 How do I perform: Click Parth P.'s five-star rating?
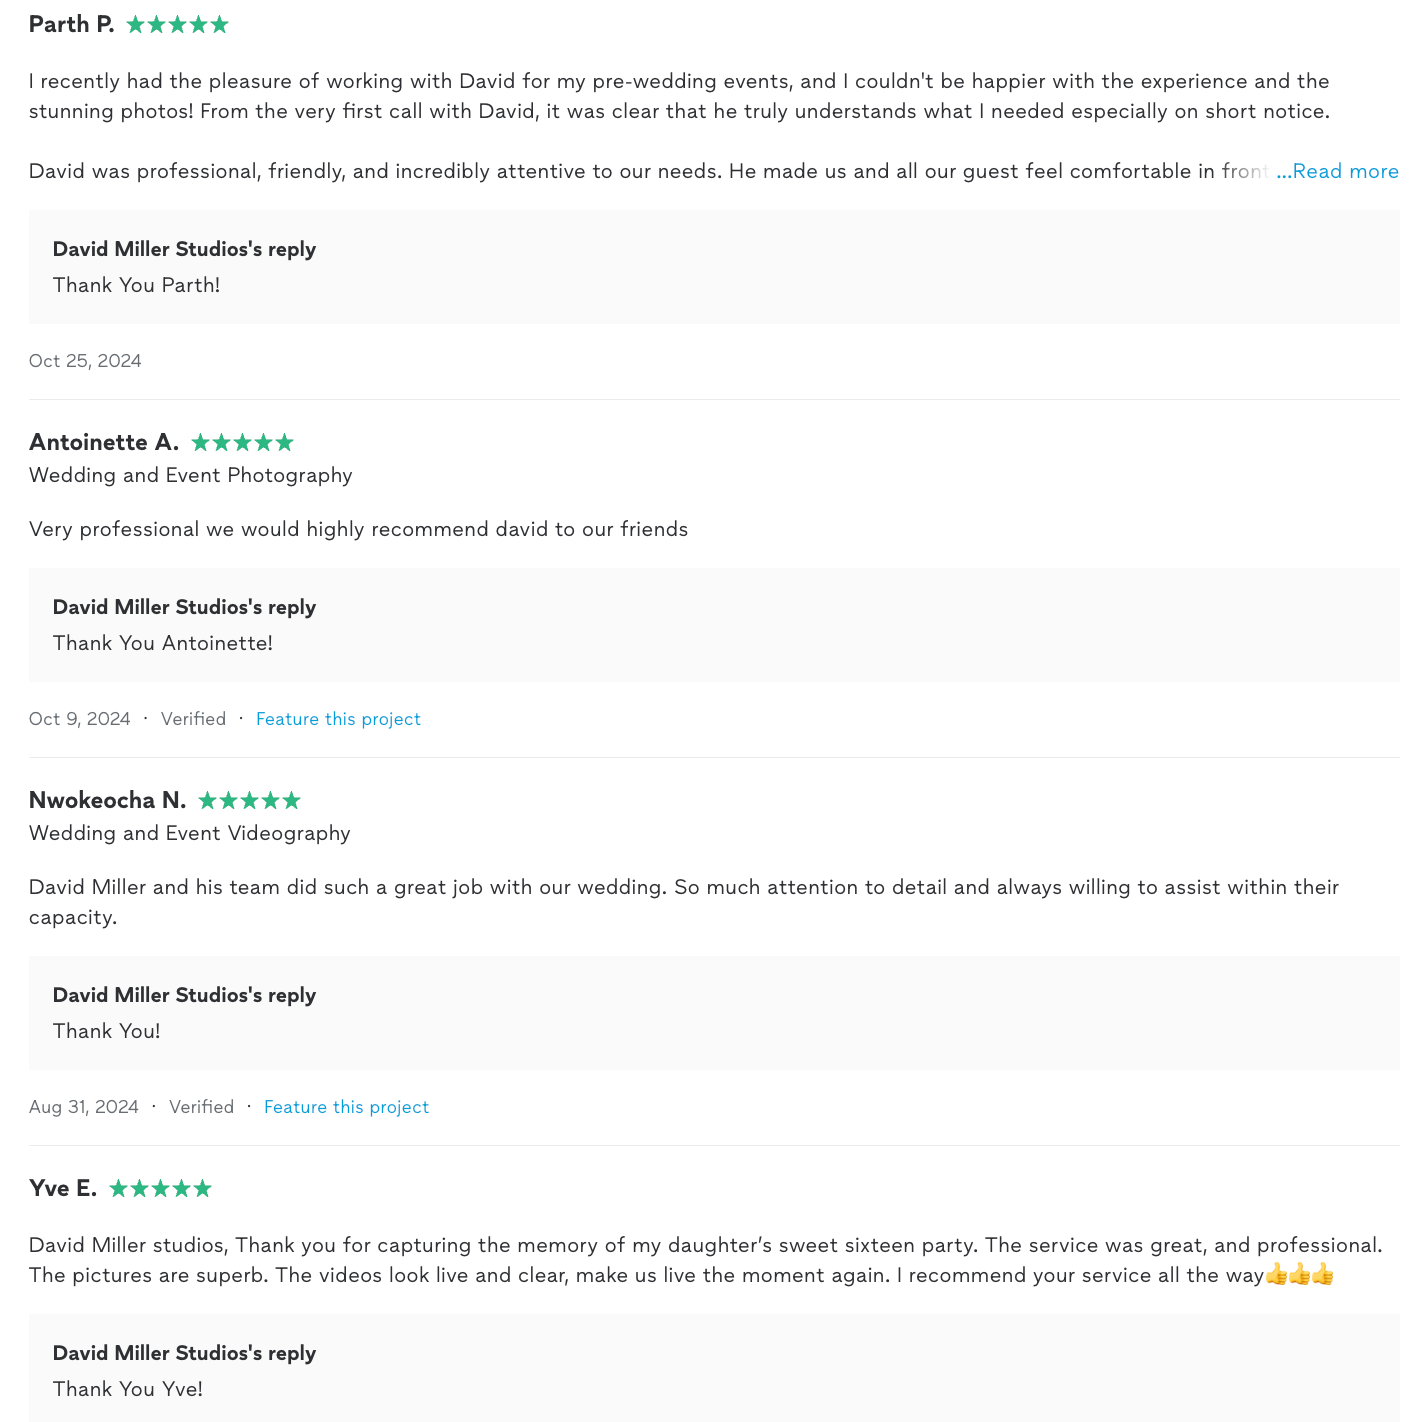click(177, 25)
